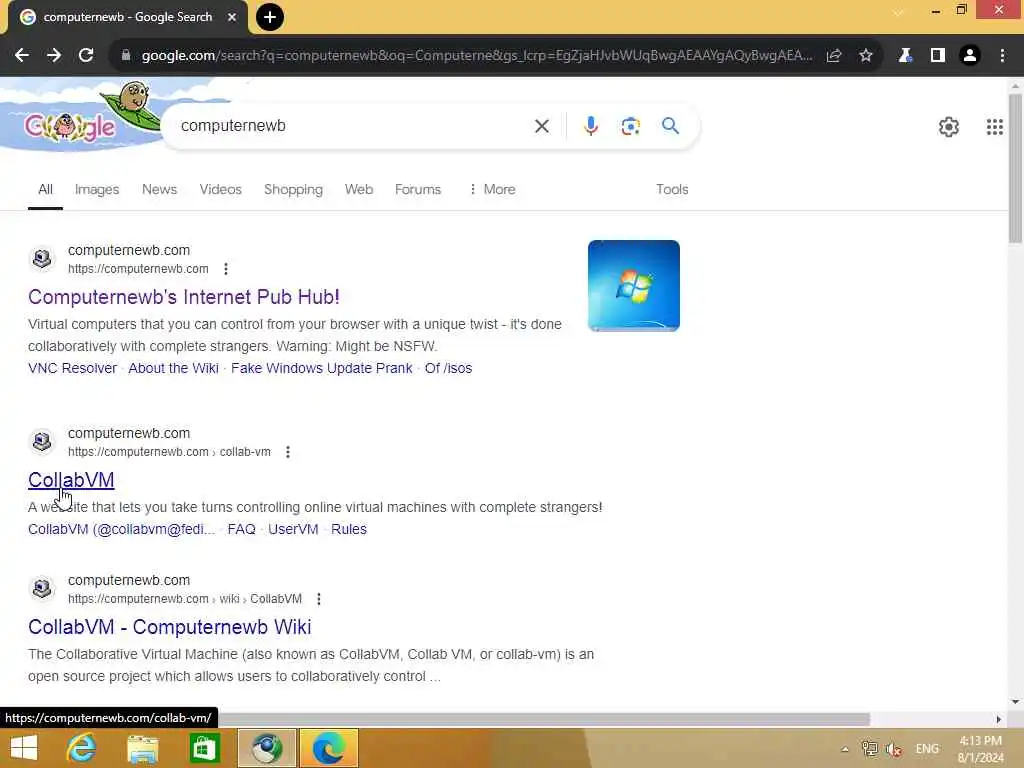The height and width of the screenshot is (768, 1024).
Task: Submit search with magnifying glass icon
Action: click(x=671, y=126)
